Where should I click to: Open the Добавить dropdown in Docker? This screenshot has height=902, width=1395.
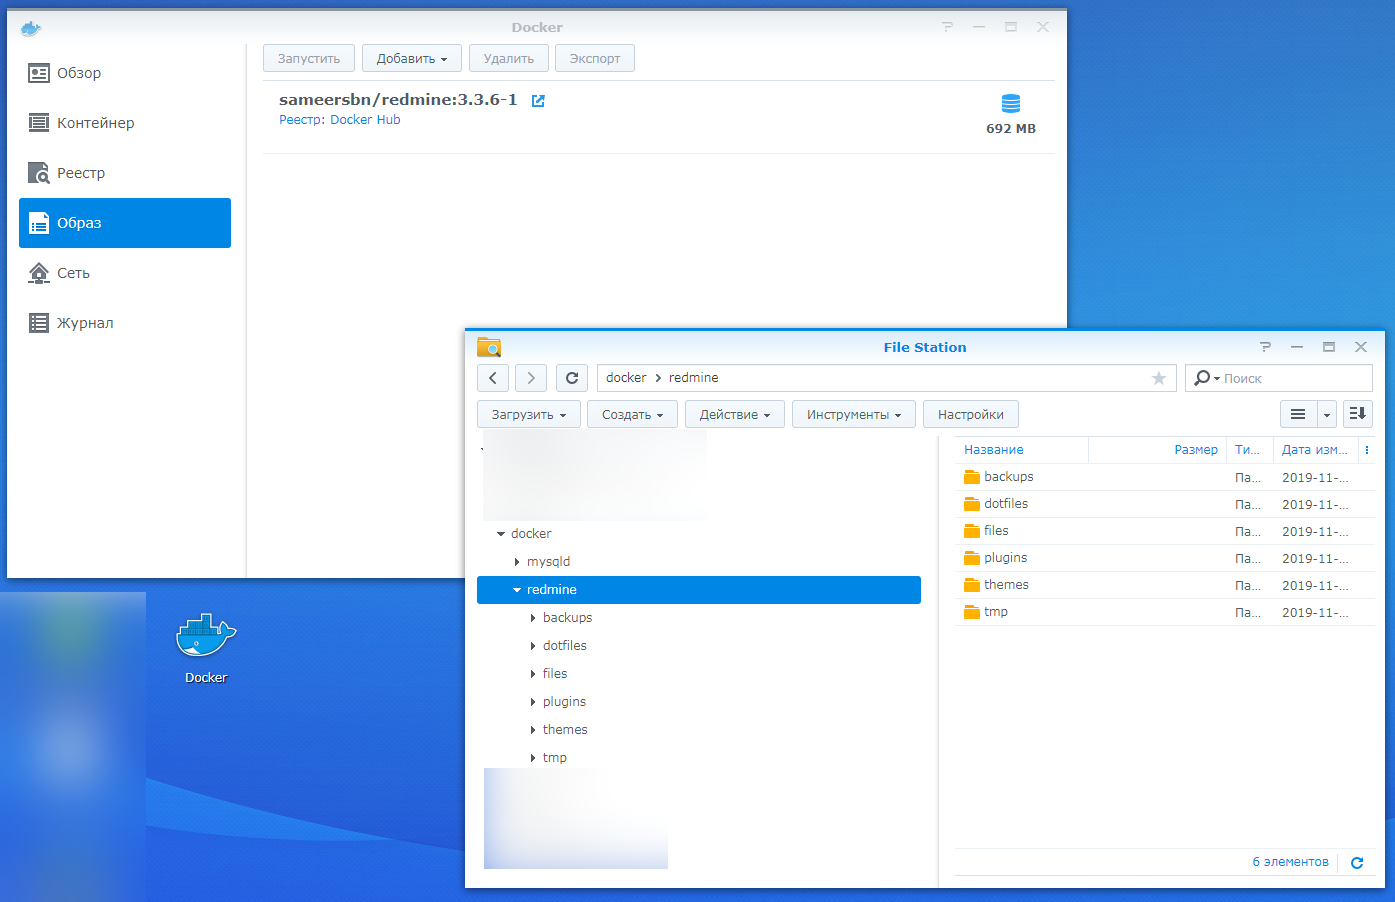pos(412,58)
